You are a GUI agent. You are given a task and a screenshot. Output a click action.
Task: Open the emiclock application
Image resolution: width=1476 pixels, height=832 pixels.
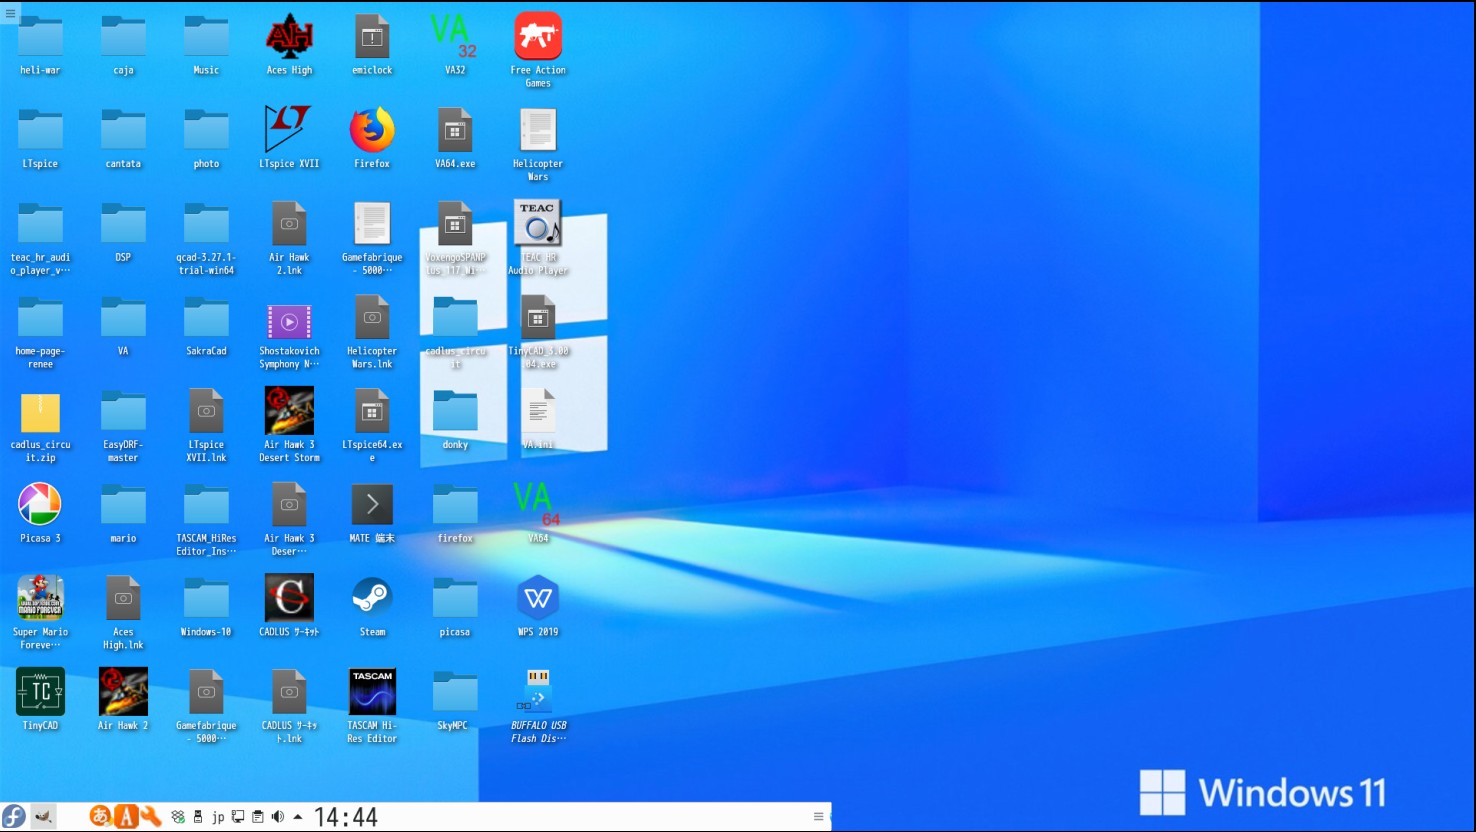(x=371, y=36)
